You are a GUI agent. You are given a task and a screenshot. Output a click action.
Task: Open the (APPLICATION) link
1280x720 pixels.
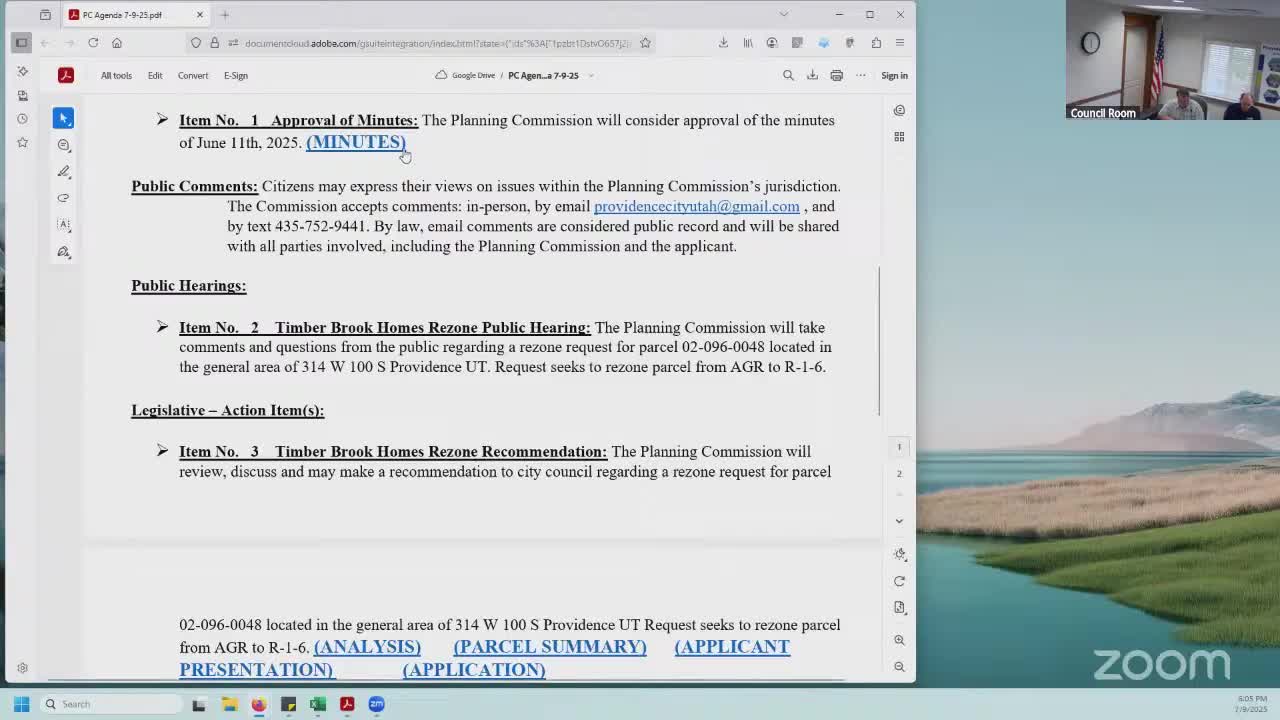pos(474,670)
